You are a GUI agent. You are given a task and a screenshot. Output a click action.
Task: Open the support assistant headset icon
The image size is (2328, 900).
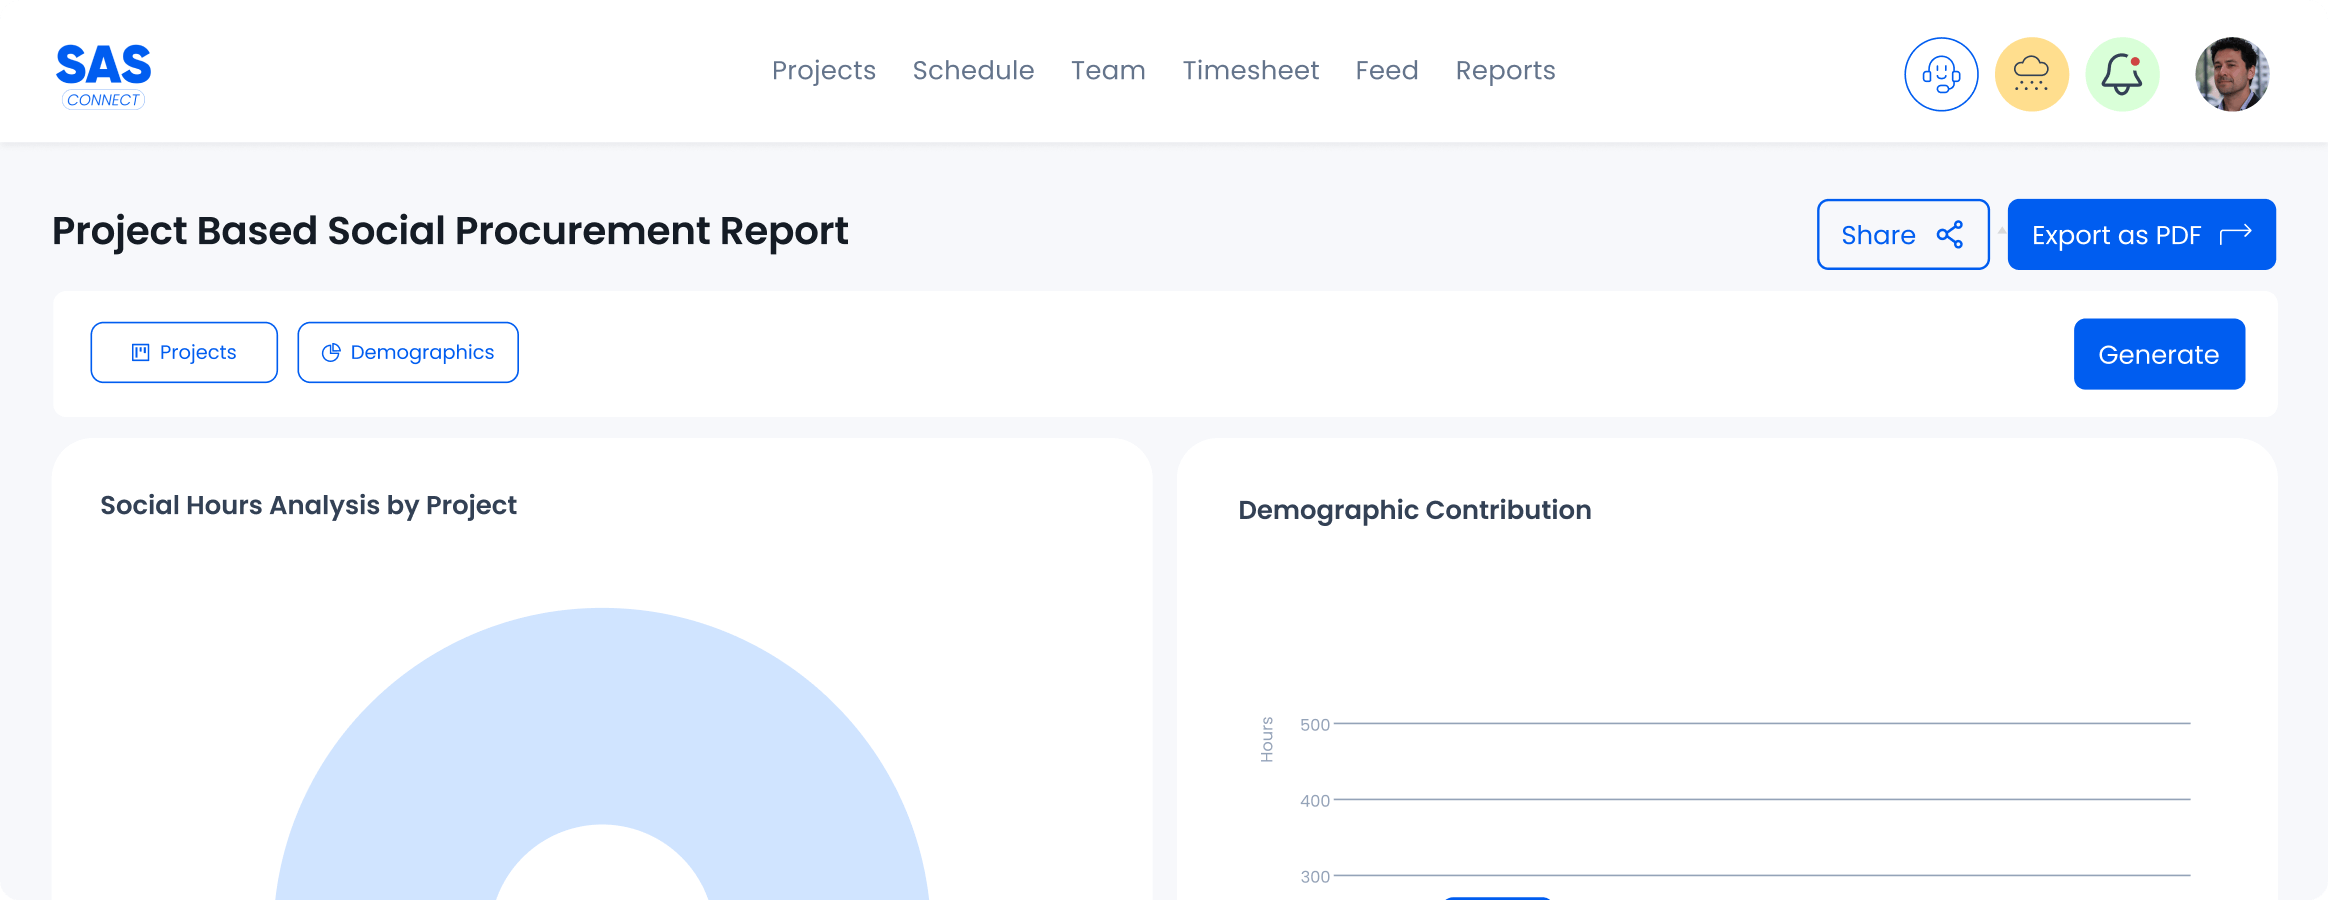point(1940,73)
